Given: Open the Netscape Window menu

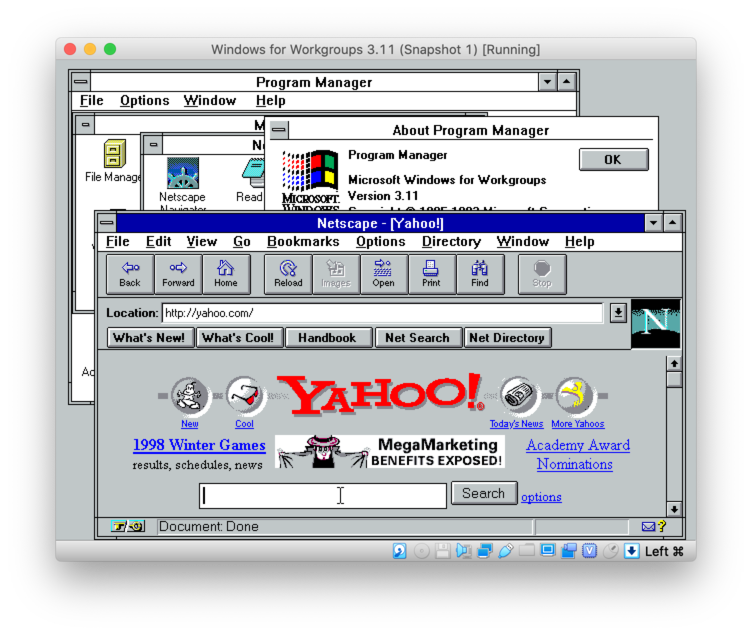Looking at the screenshot, I should point(523,242).
